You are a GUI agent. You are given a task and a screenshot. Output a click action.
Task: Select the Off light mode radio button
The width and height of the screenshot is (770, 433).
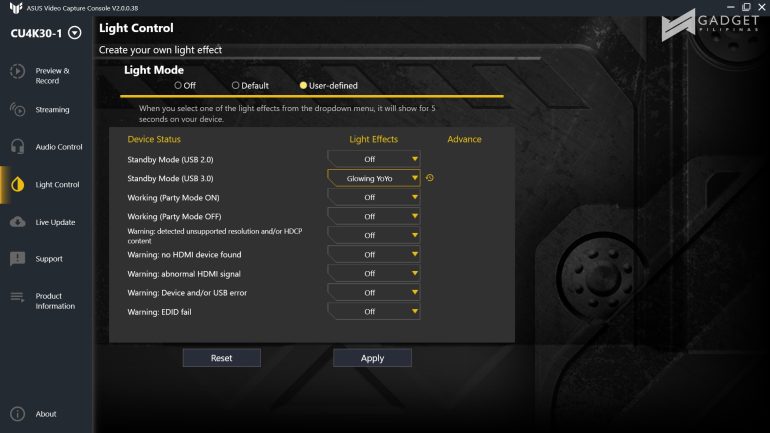click(x=179, y=86)
